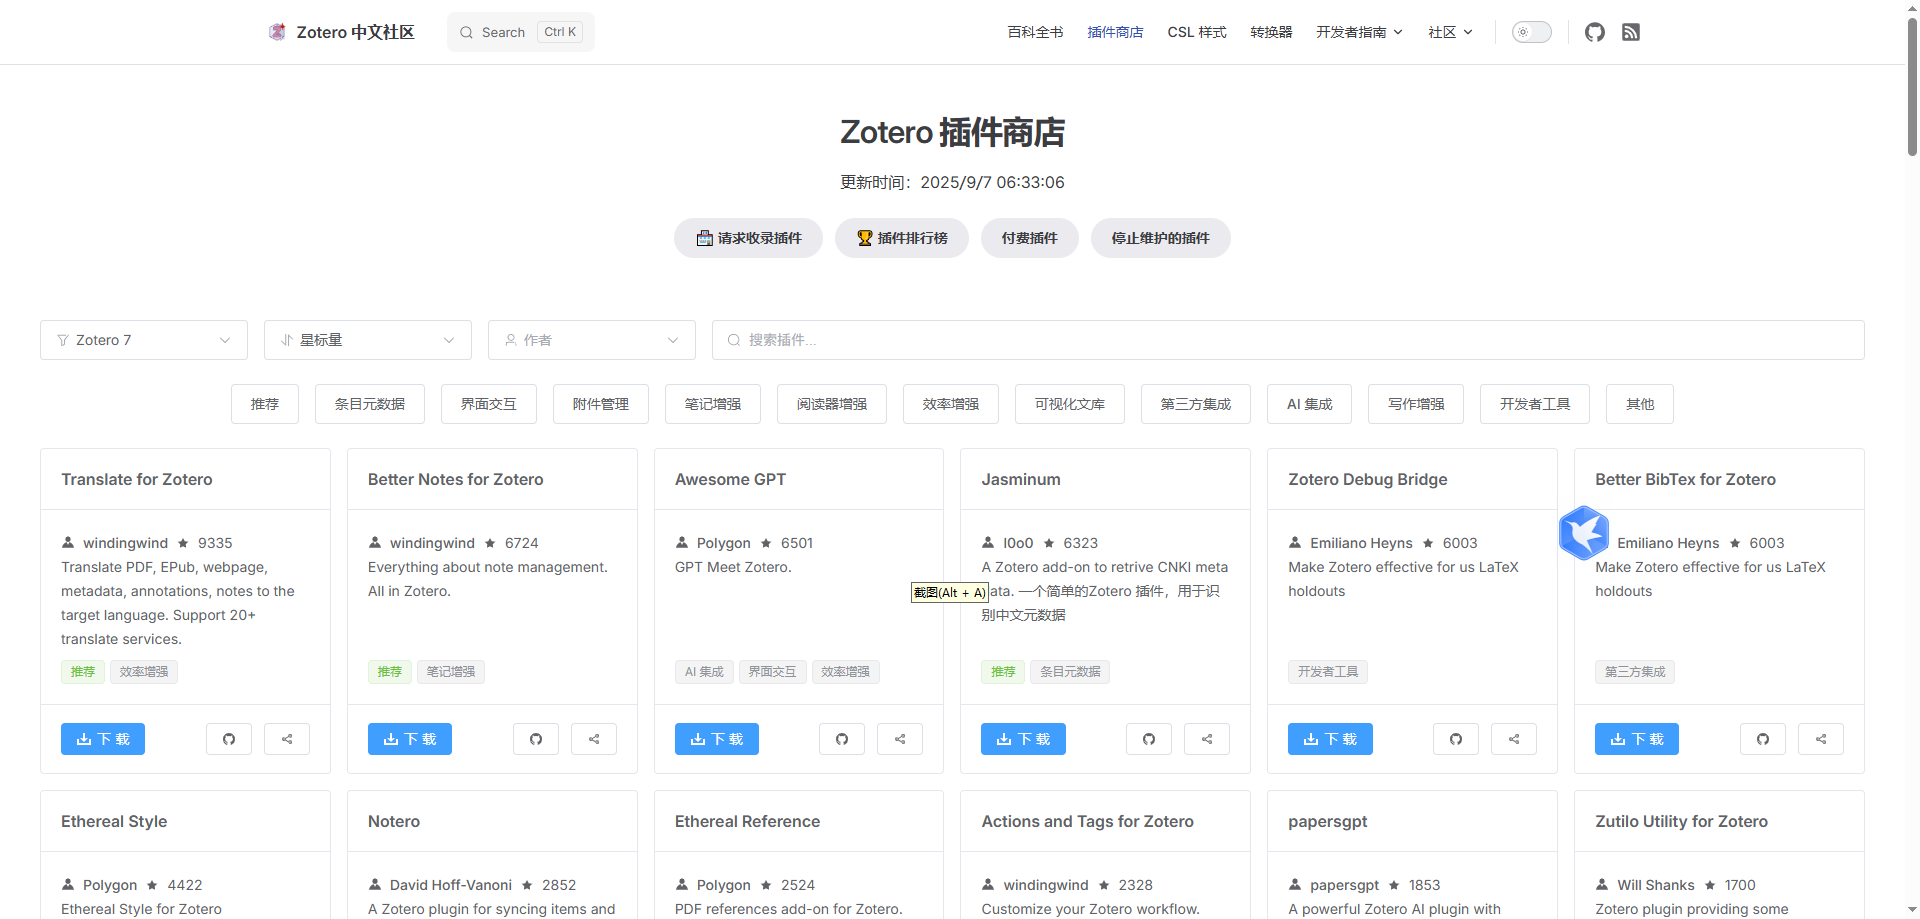Open the RSS feed icon in header
Viewport: 1920px width, 919px height.
point(1631,32)
